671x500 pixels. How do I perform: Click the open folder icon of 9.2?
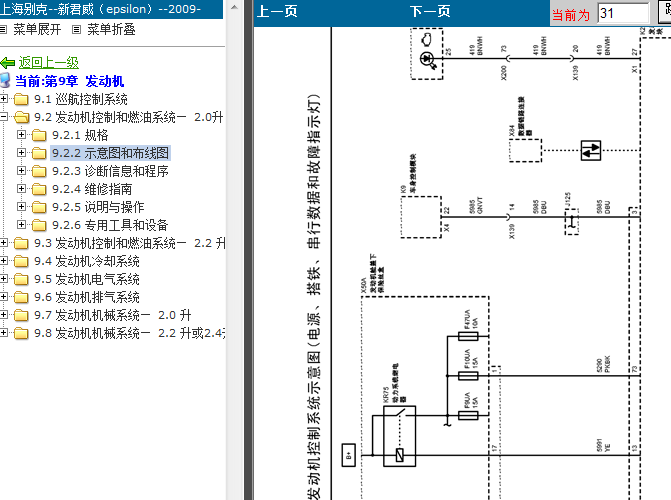pos(21,117)
